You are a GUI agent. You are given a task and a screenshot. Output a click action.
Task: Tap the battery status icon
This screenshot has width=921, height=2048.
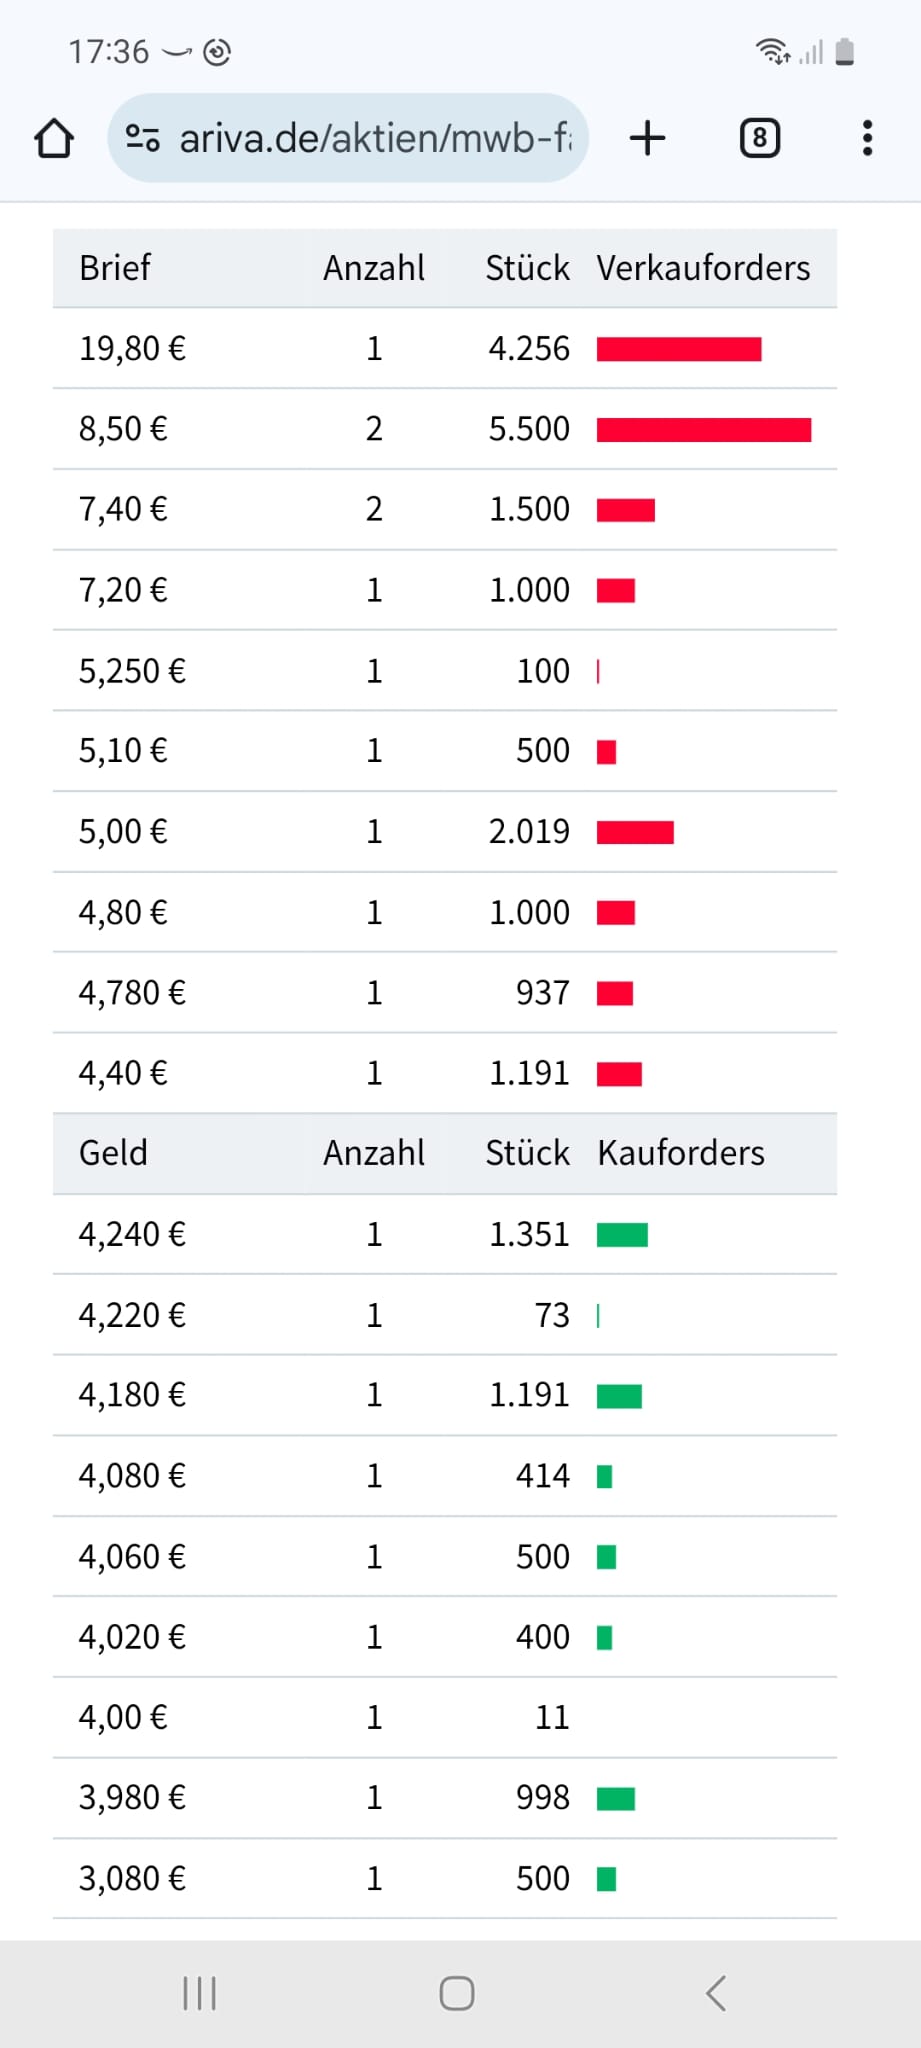pos(845,51)
